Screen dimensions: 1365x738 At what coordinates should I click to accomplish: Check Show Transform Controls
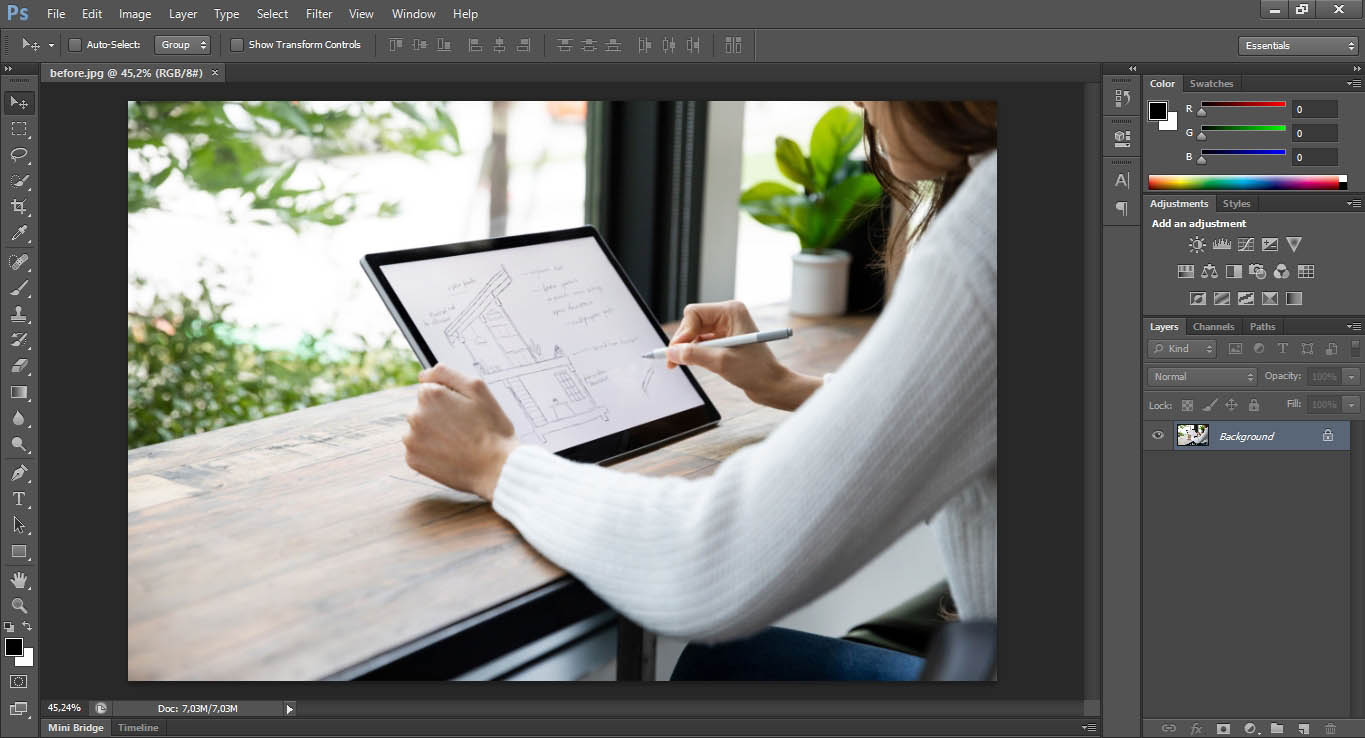pos(236,44)
